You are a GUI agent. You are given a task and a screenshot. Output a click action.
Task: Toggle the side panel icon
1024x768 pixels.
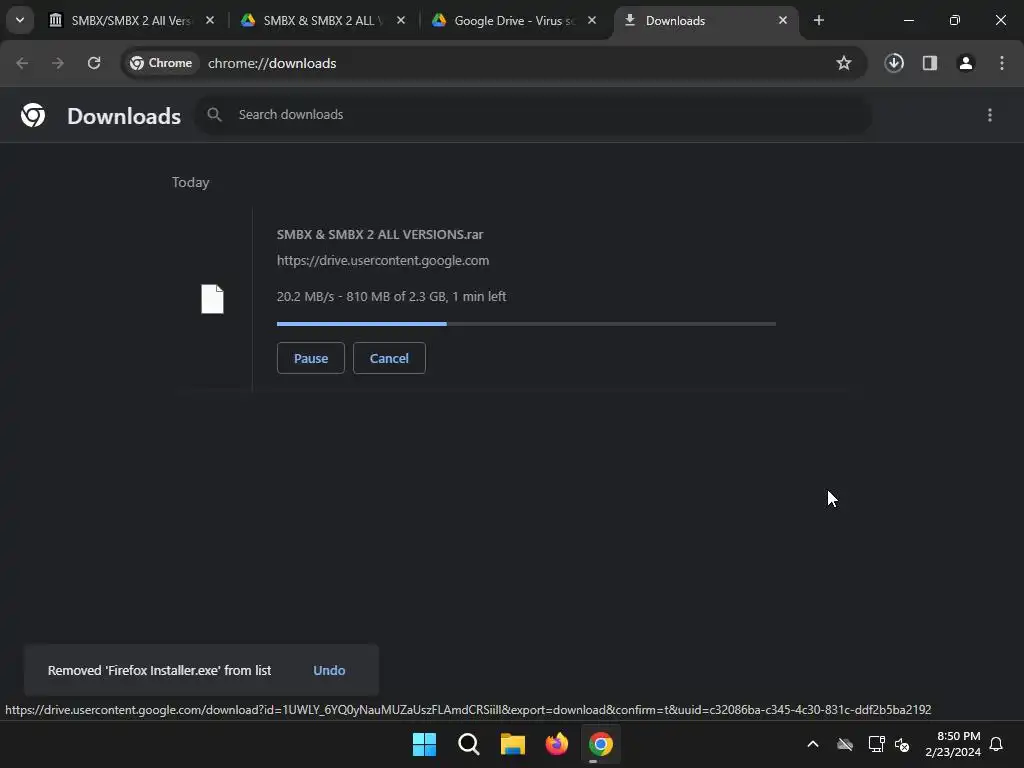tap(930, 63)
